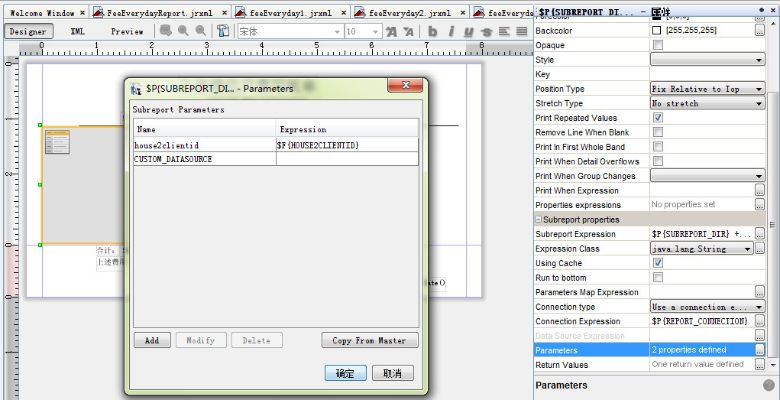Viewport: 780px width, 400px height.
Task: Click the Add button in Parameters dialog
Action: pyautogui.click(x=152, y=340)
